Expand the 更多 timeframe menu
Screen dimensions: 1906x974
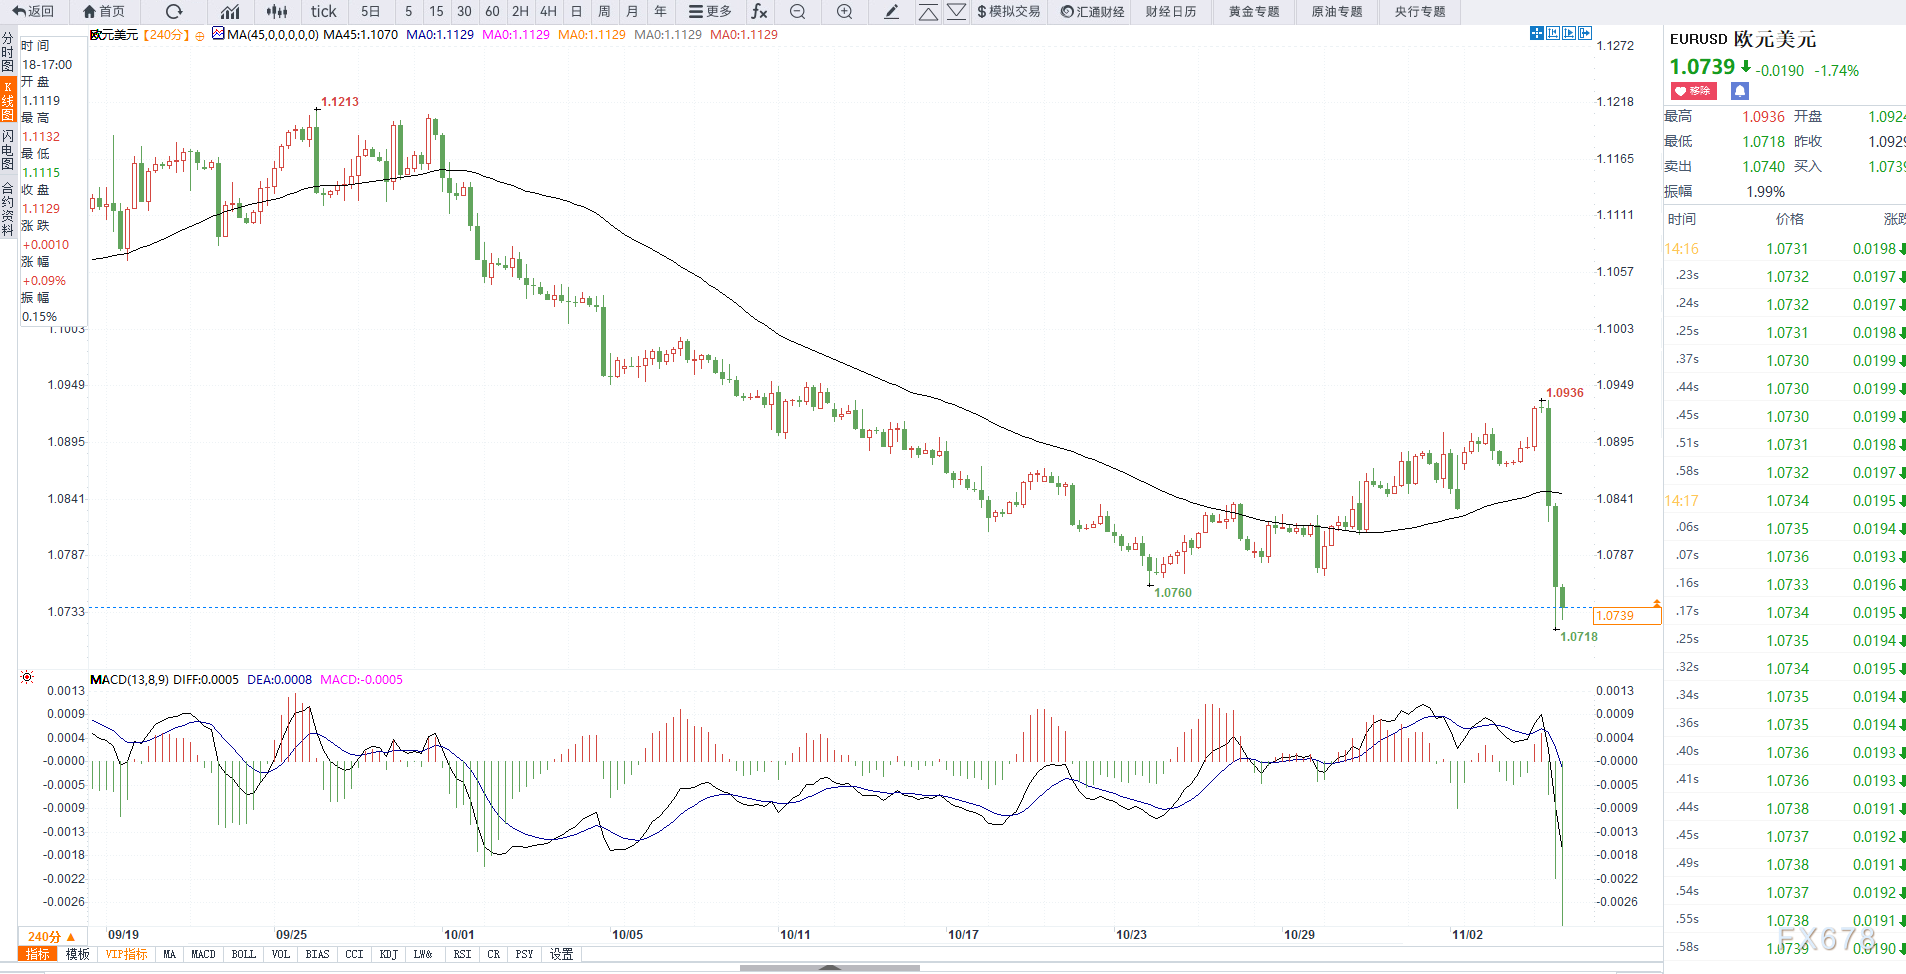click(710, 12)
